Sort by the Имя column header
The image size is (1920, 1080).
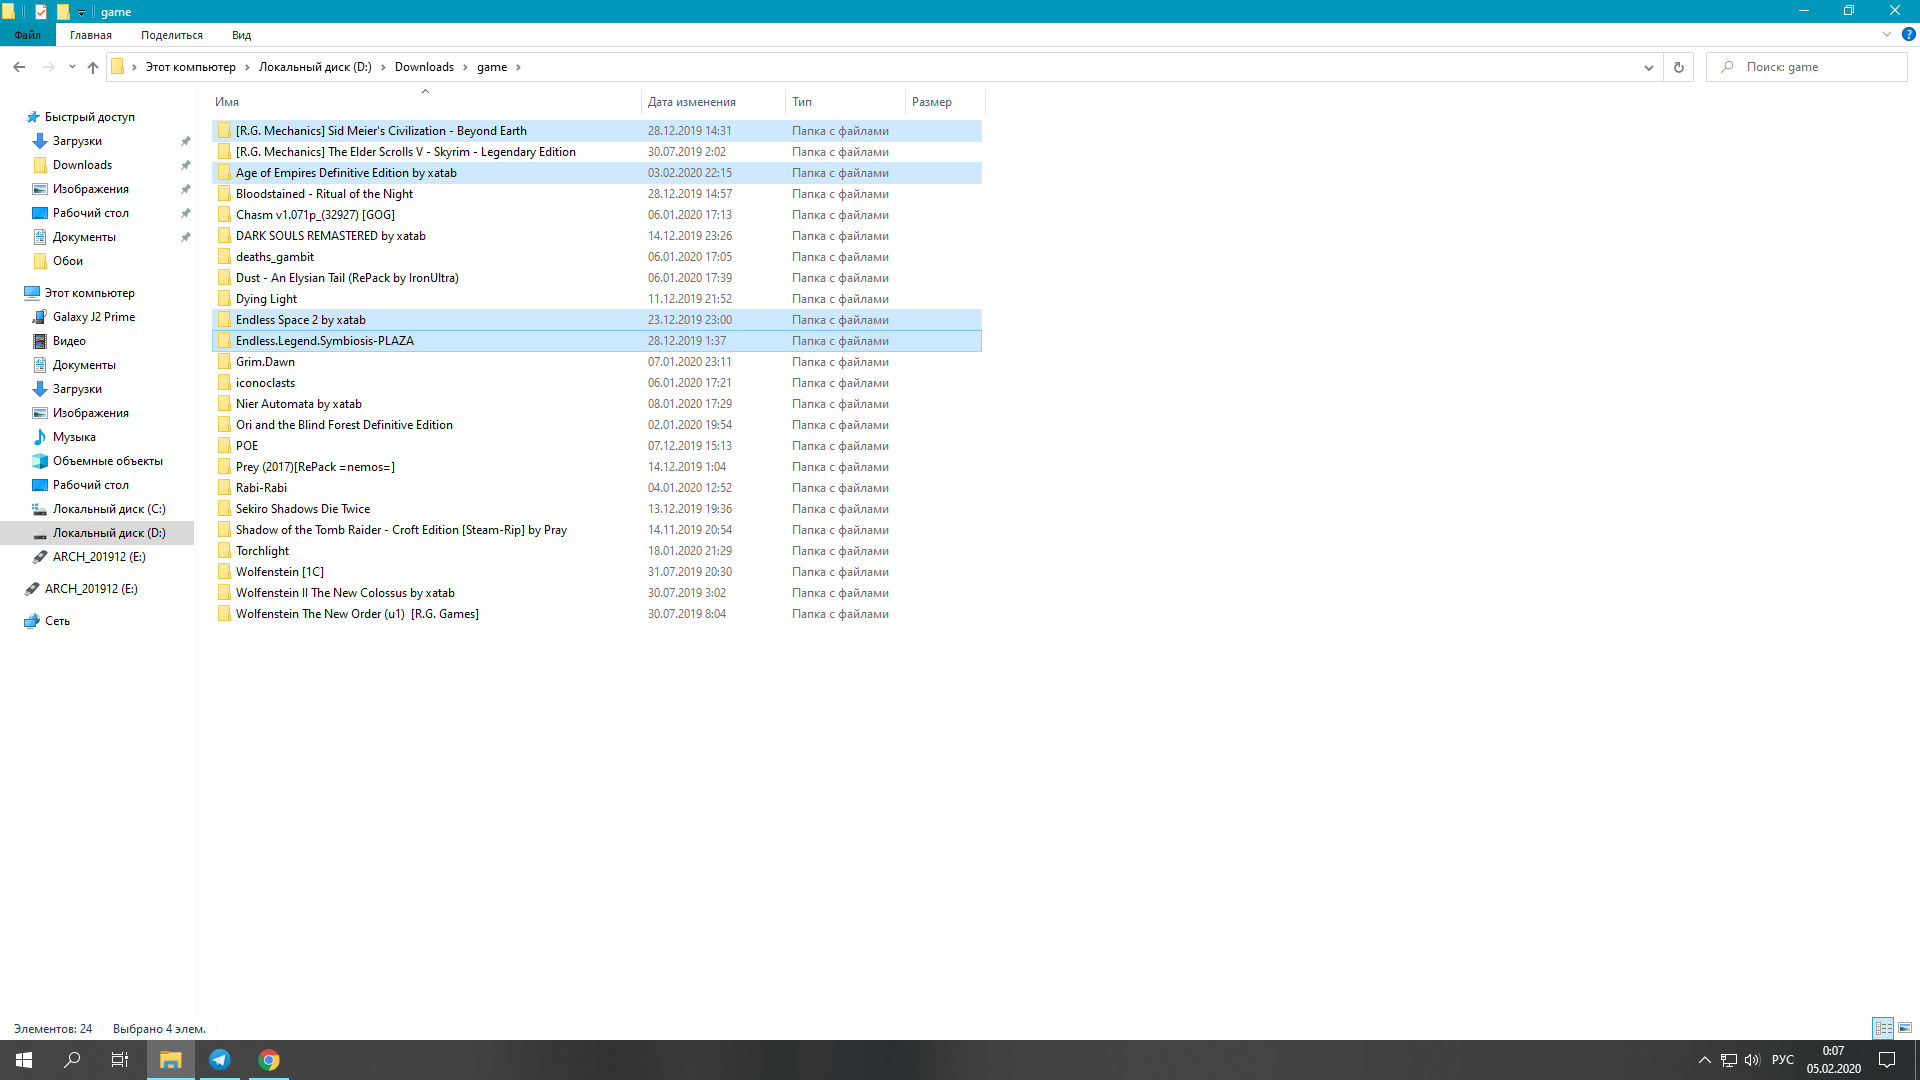click(x=425, y=102)
